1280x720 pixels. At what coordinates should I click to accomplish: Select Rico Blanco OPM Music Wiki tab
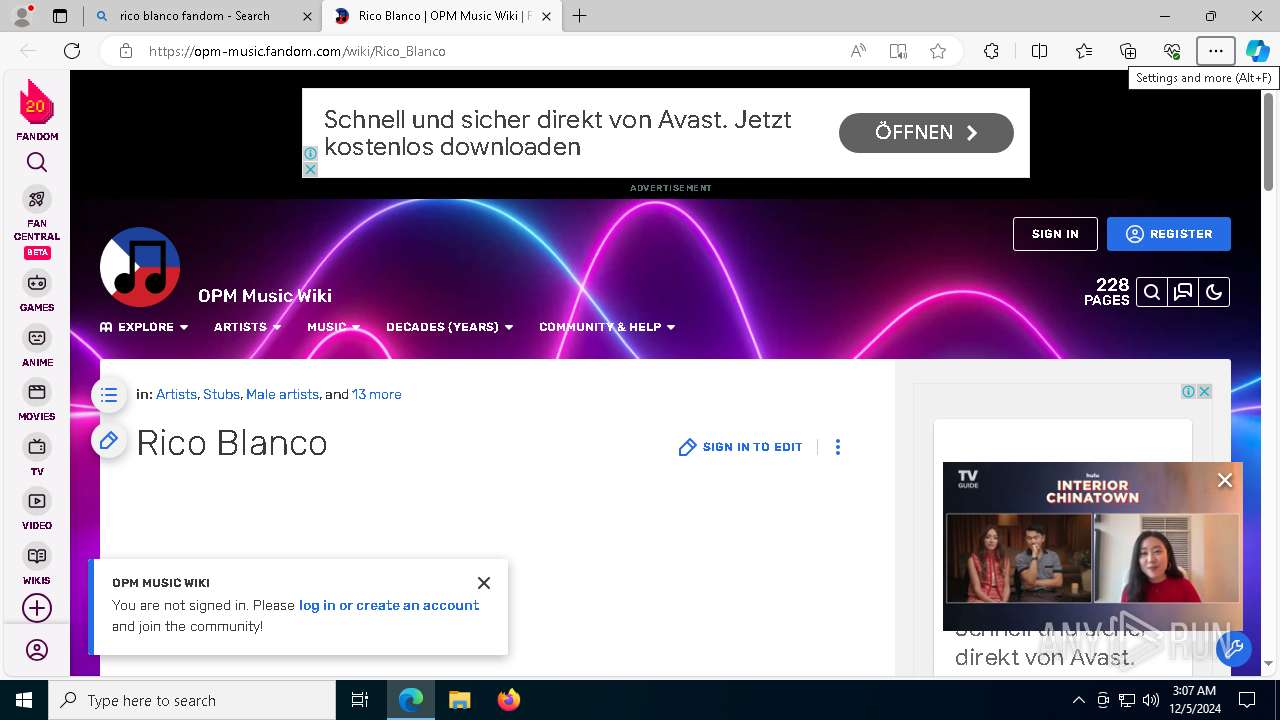(x=443, y=16)
